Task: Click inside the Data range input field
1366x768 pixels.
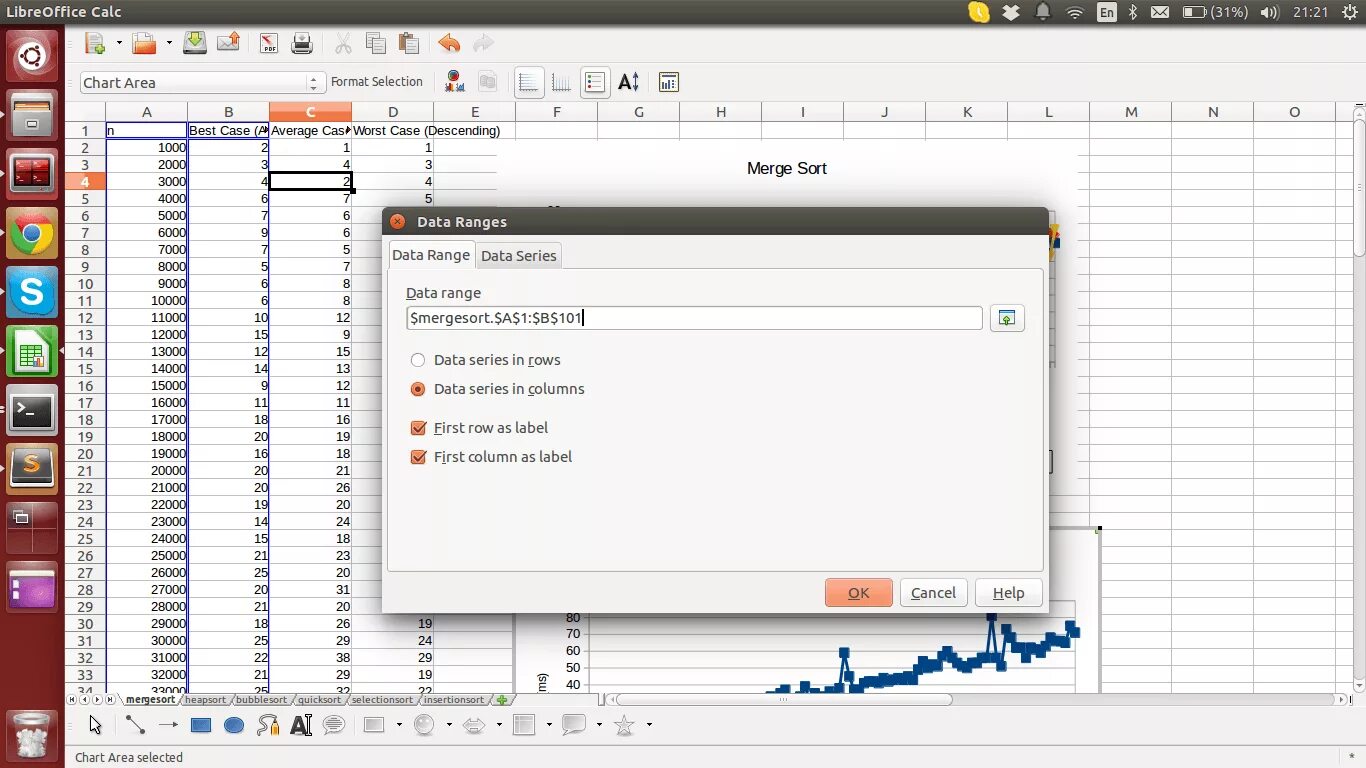Action: 695,318
